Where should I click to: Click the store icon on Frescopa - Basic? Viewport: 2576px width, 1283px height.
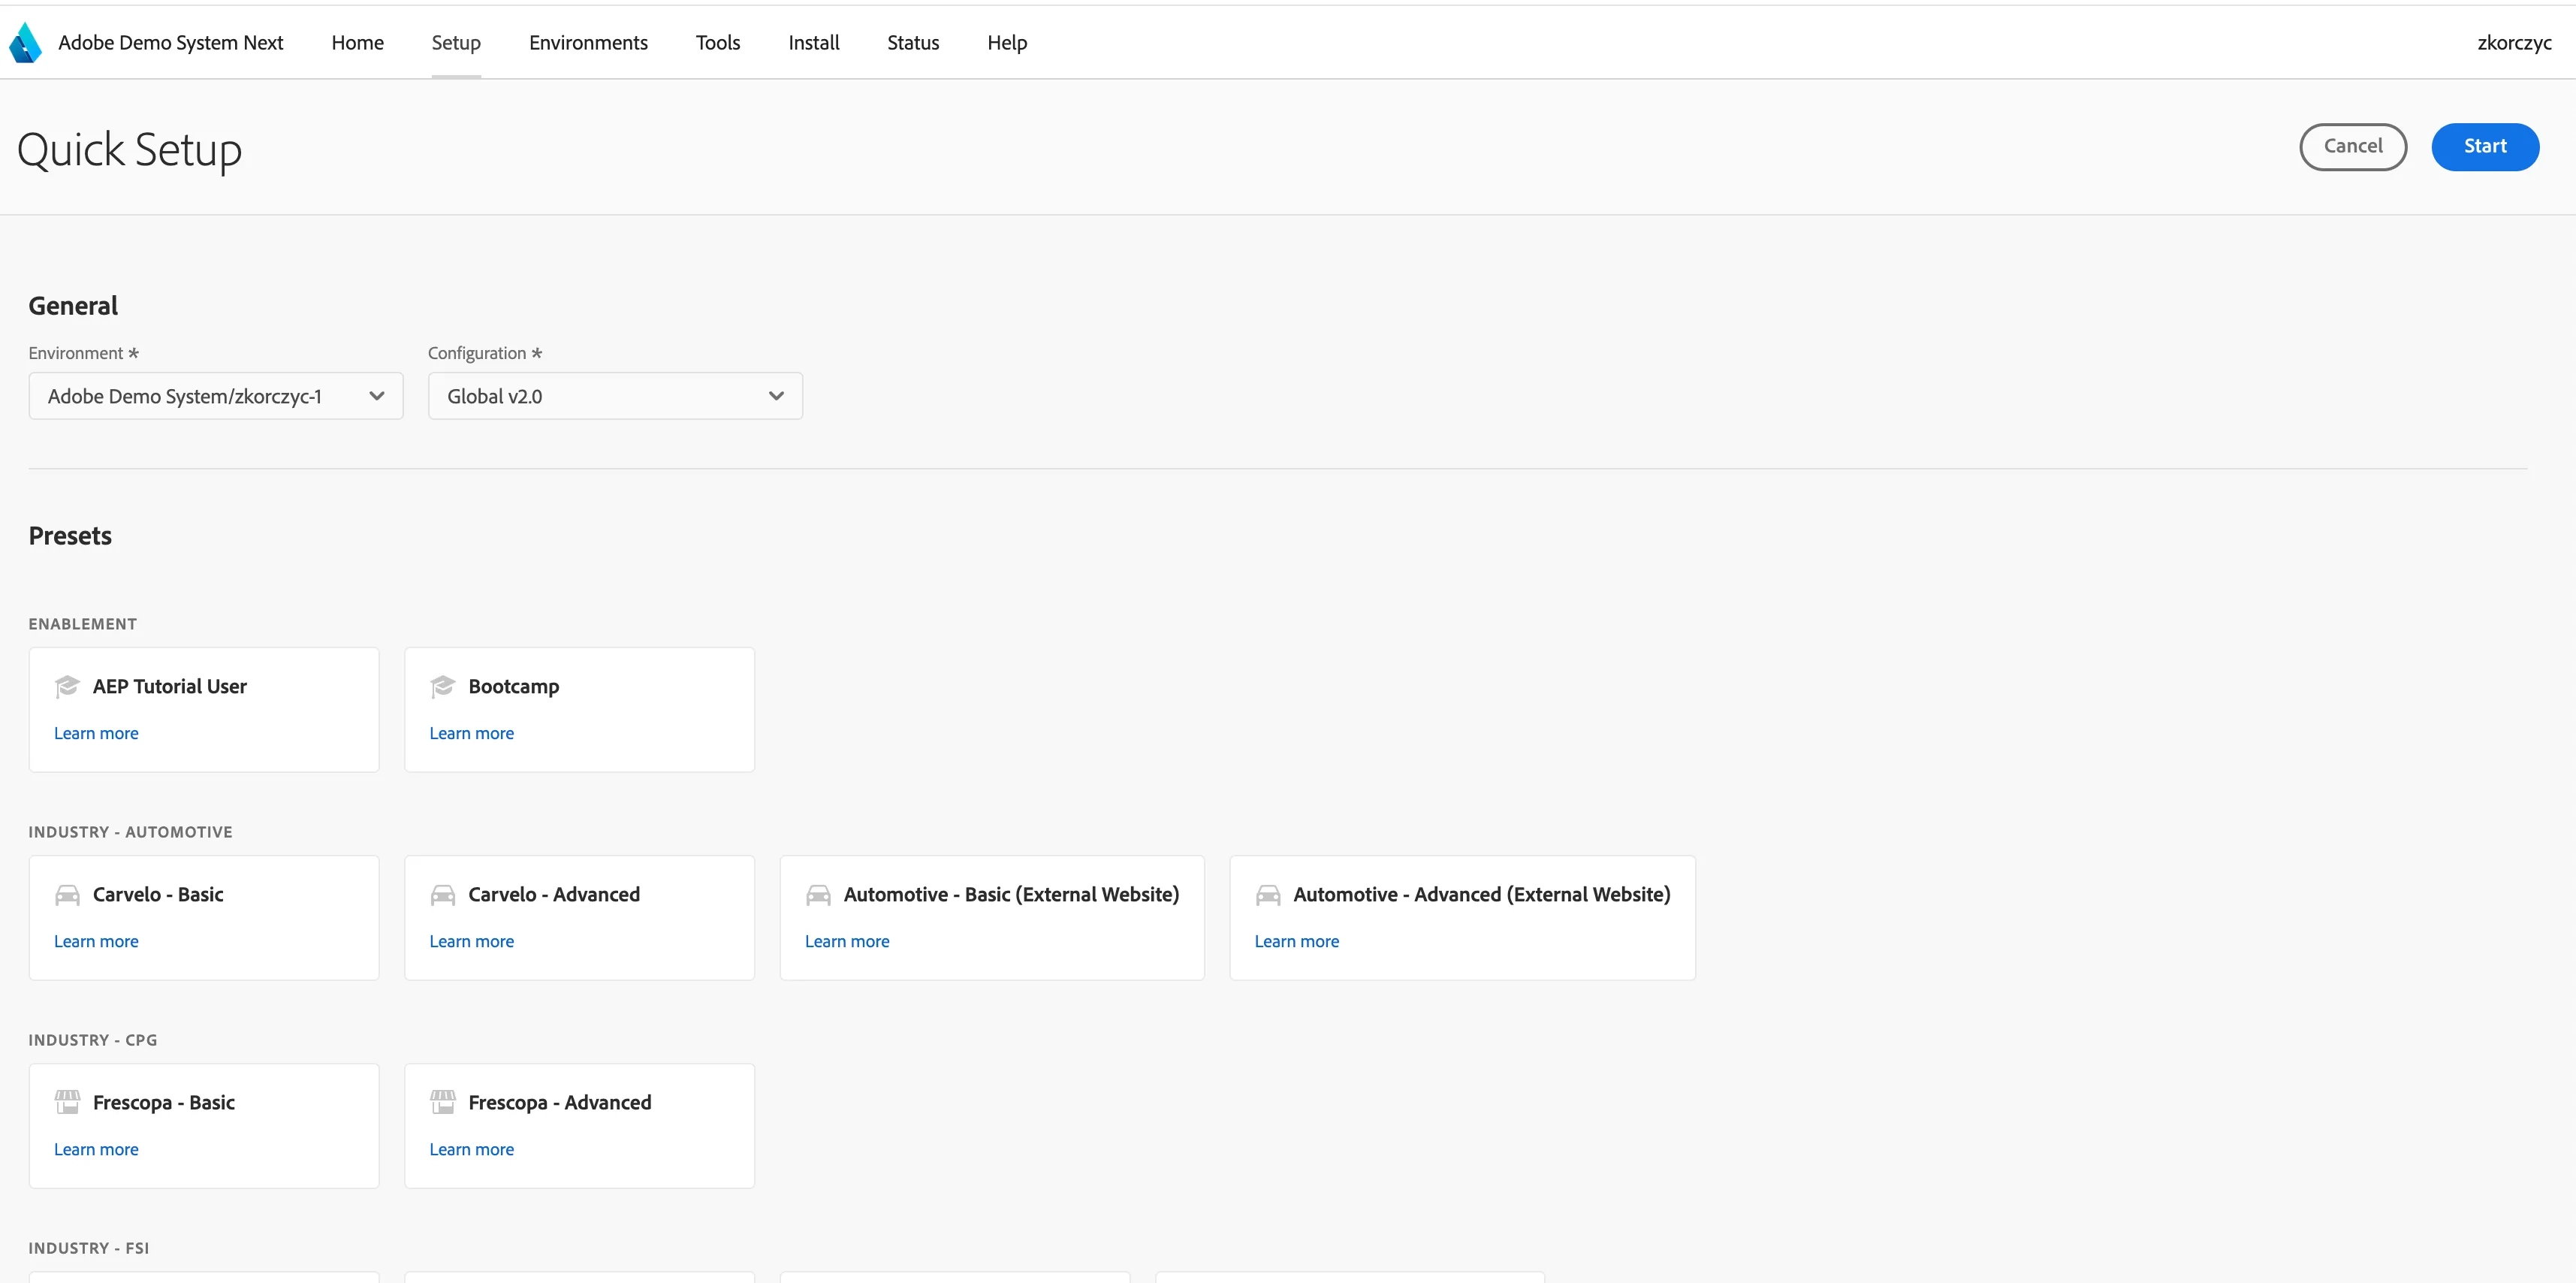pyautogui.click(x=67, y=1102)
